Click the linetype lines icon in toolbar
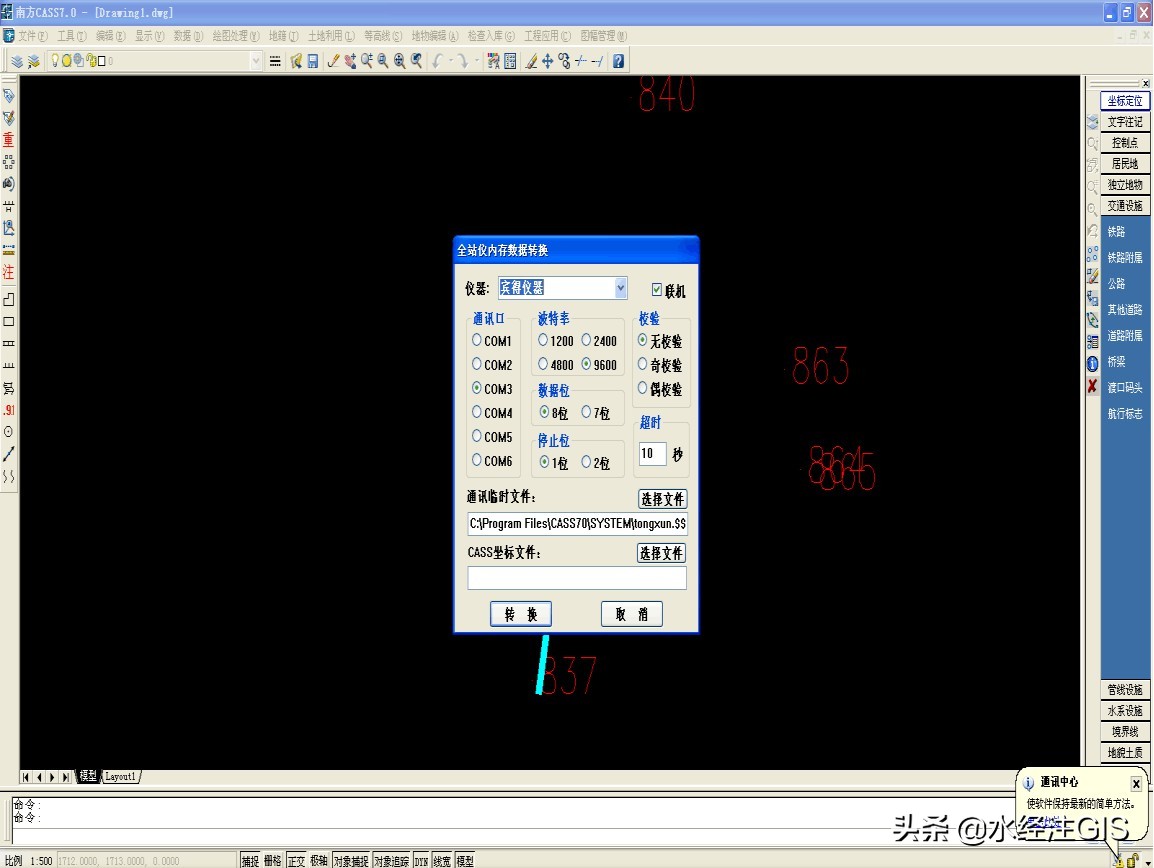Viewport: 1154px width, 868px height. [275, 61]
